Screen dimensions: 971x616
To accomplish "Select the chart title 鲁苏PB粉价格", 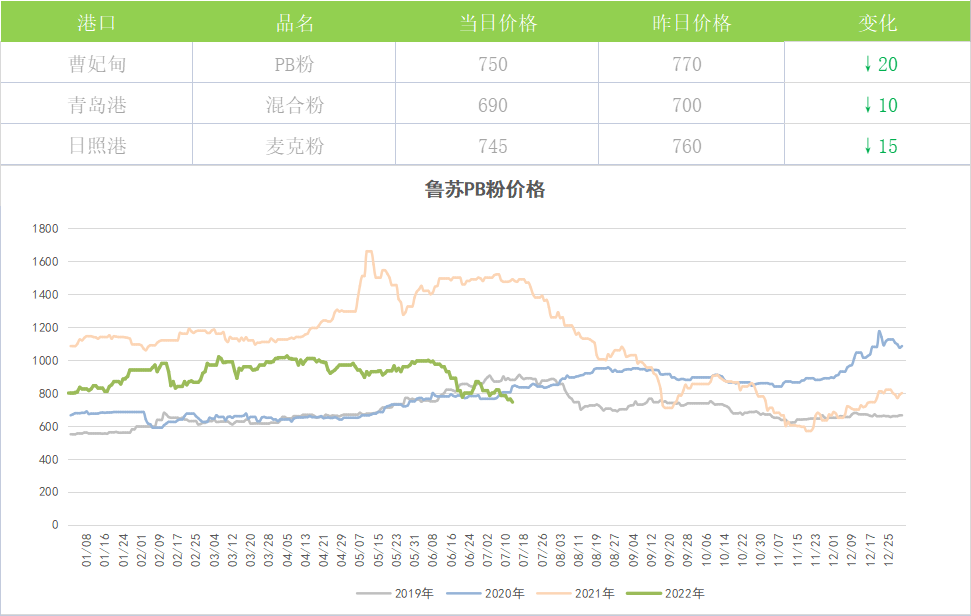I will click(485, 190).
